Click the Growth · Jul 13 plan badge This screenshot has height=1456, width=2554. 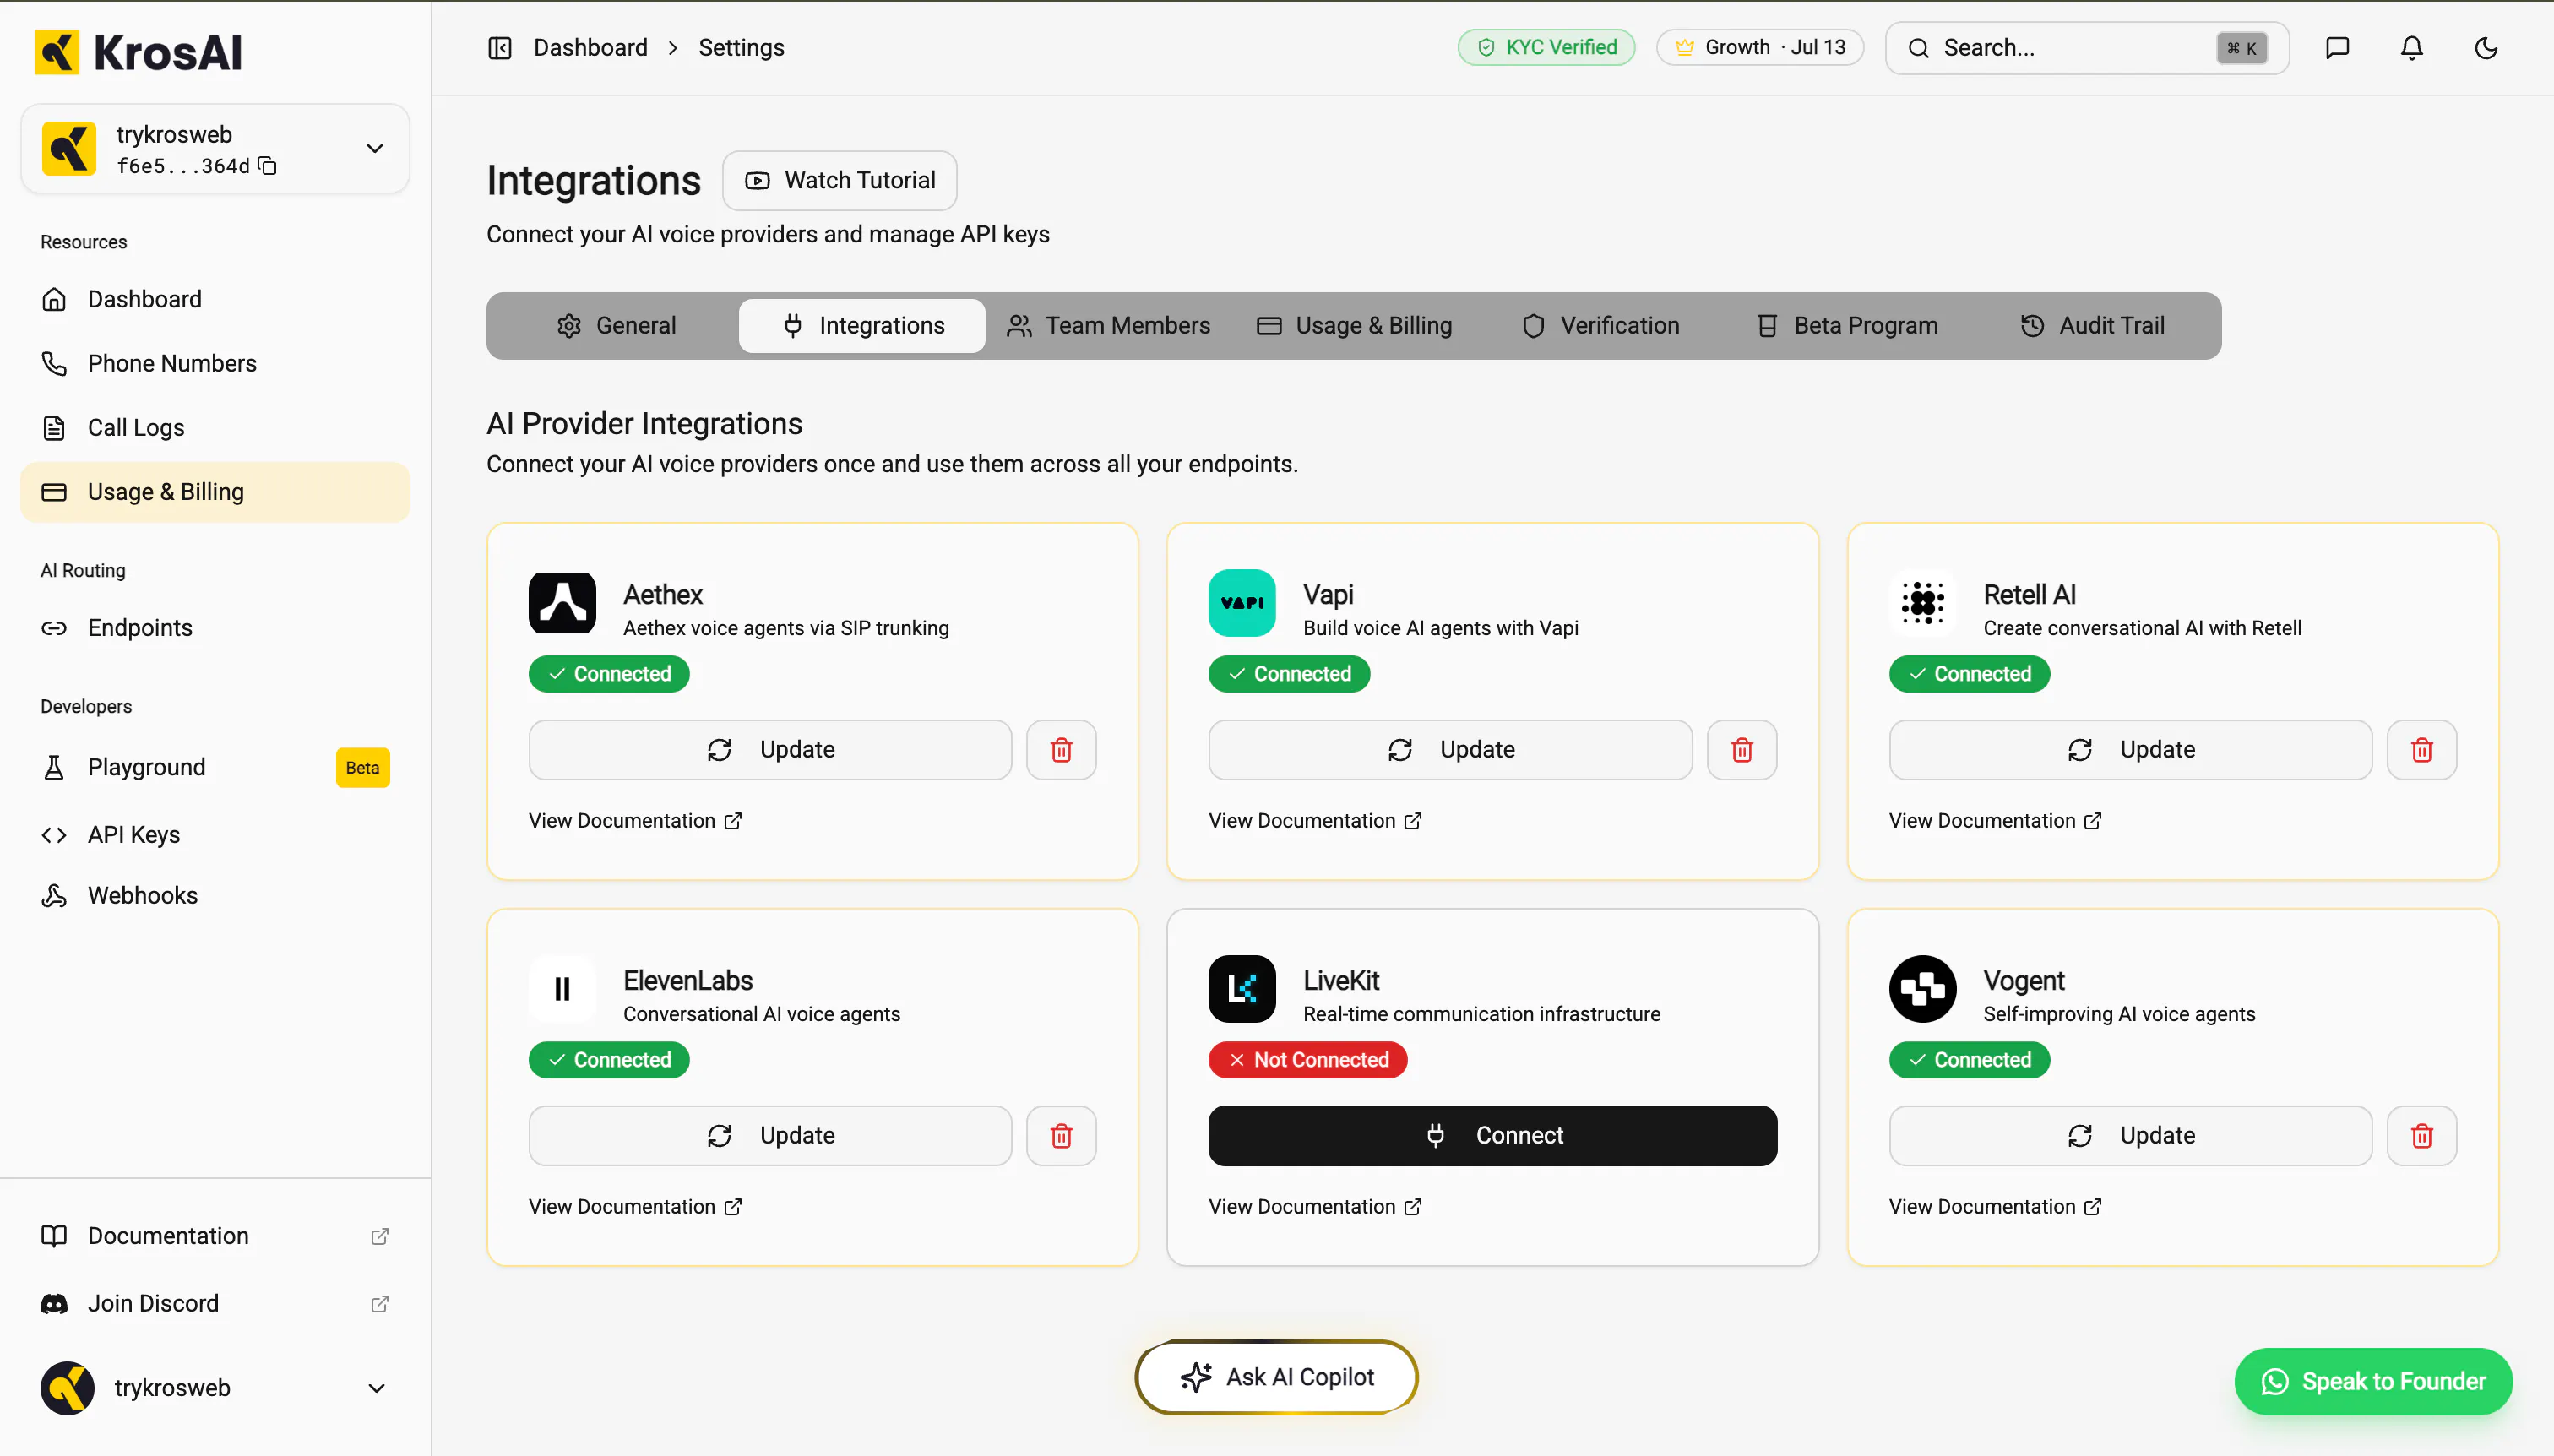click(x=1760, y=48)
